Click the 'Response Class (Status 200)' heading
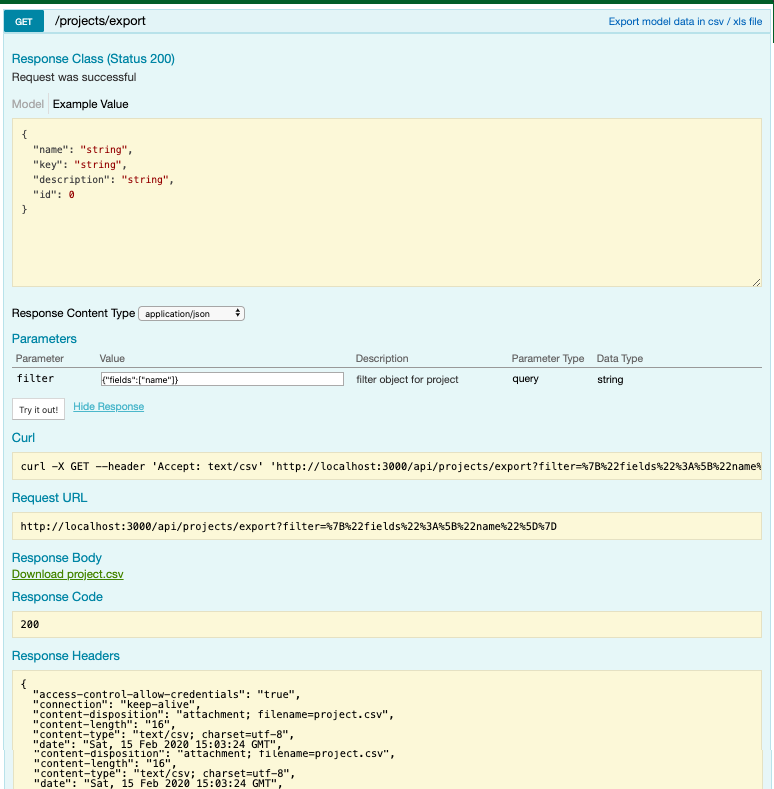Image resolution: width=774 pixels, height=789 pixels. [x=93, y=59]
